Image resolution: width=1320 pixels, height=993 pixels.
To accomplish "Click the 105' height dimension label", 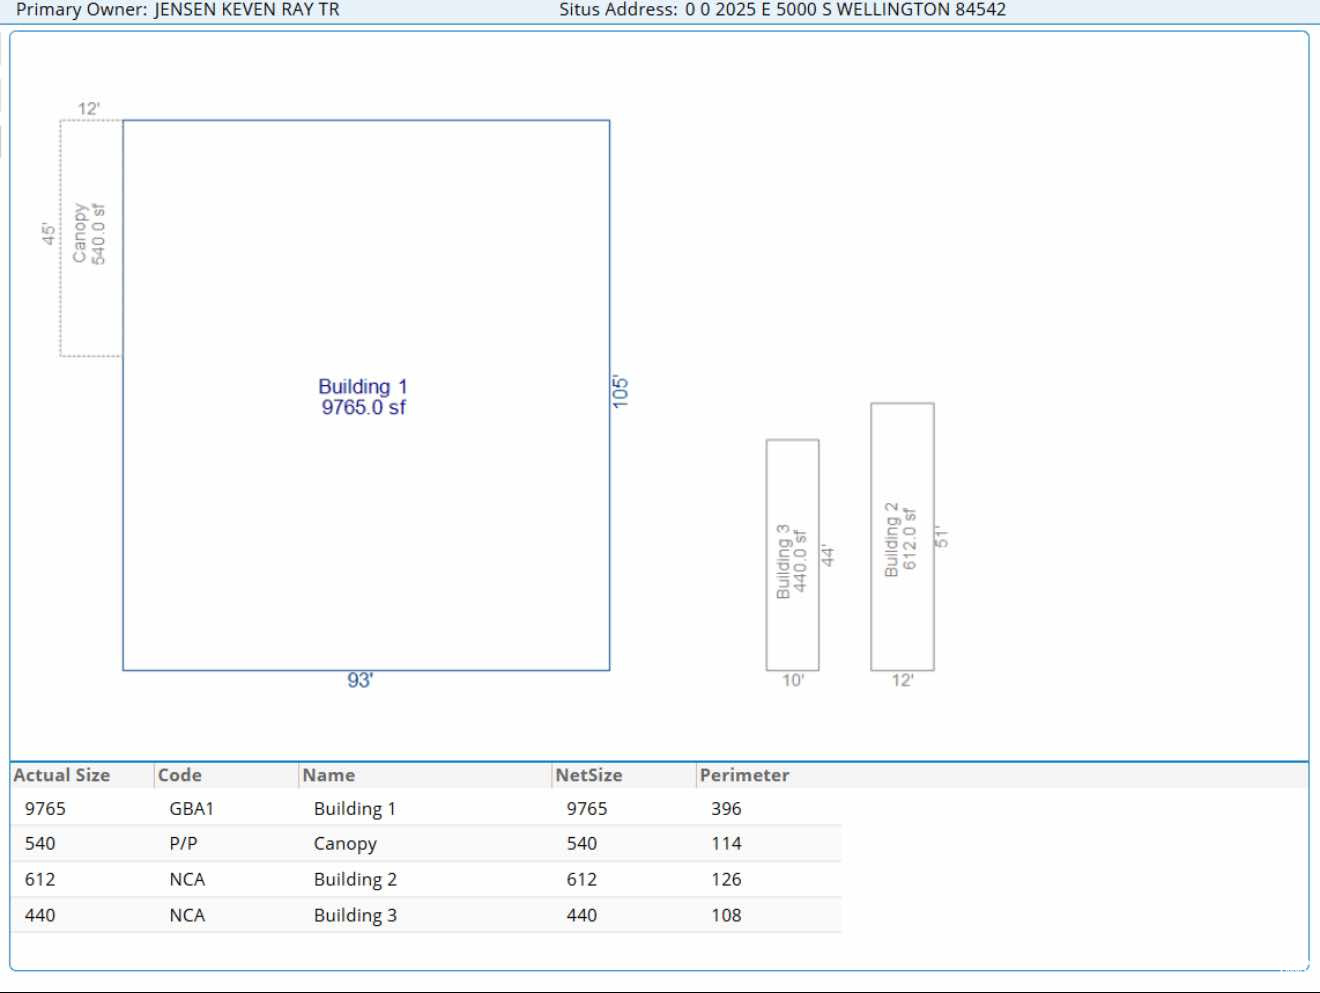I will (x=621, y=391).
